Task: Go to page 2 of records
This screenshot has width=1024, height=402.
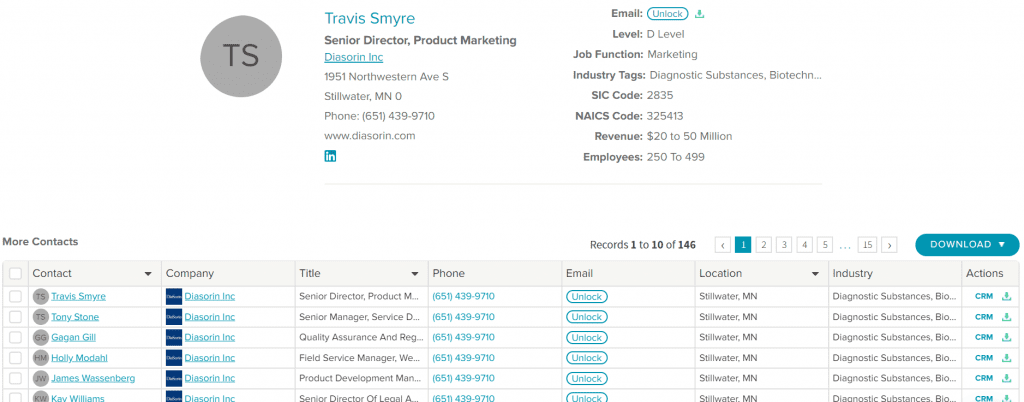Action: [763, 245]
